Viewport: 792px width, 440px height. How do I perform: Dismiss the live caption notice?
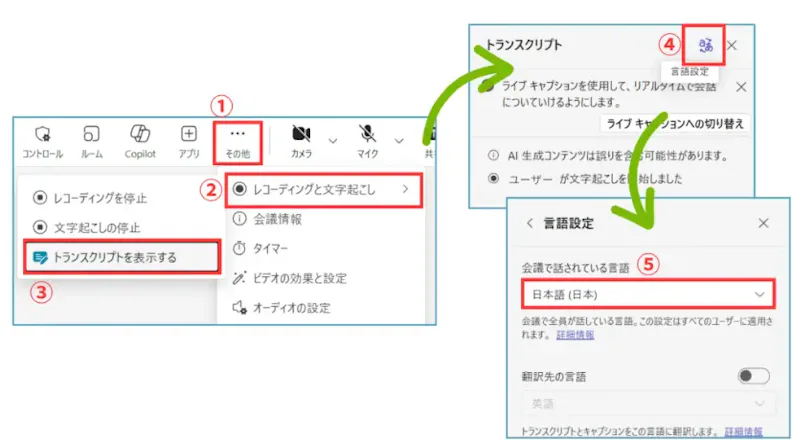[x=741, y=87]
